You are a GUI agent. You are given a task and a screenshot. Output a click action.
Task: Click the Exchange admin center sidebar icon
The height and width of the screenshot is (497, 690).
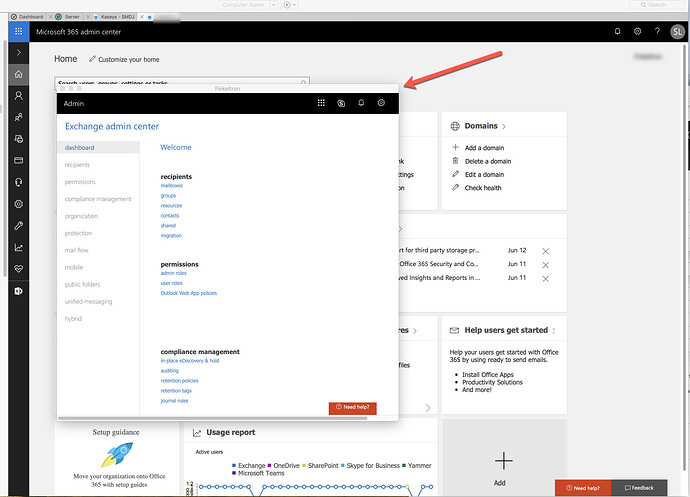[x=19, y=290]
